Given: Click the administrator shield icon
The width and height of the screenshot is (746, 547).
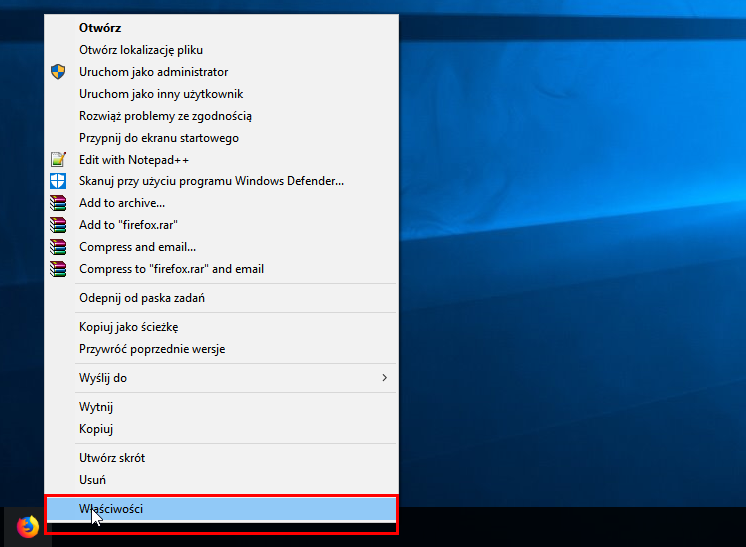Looking at the screenshot, I should point(58,72).
